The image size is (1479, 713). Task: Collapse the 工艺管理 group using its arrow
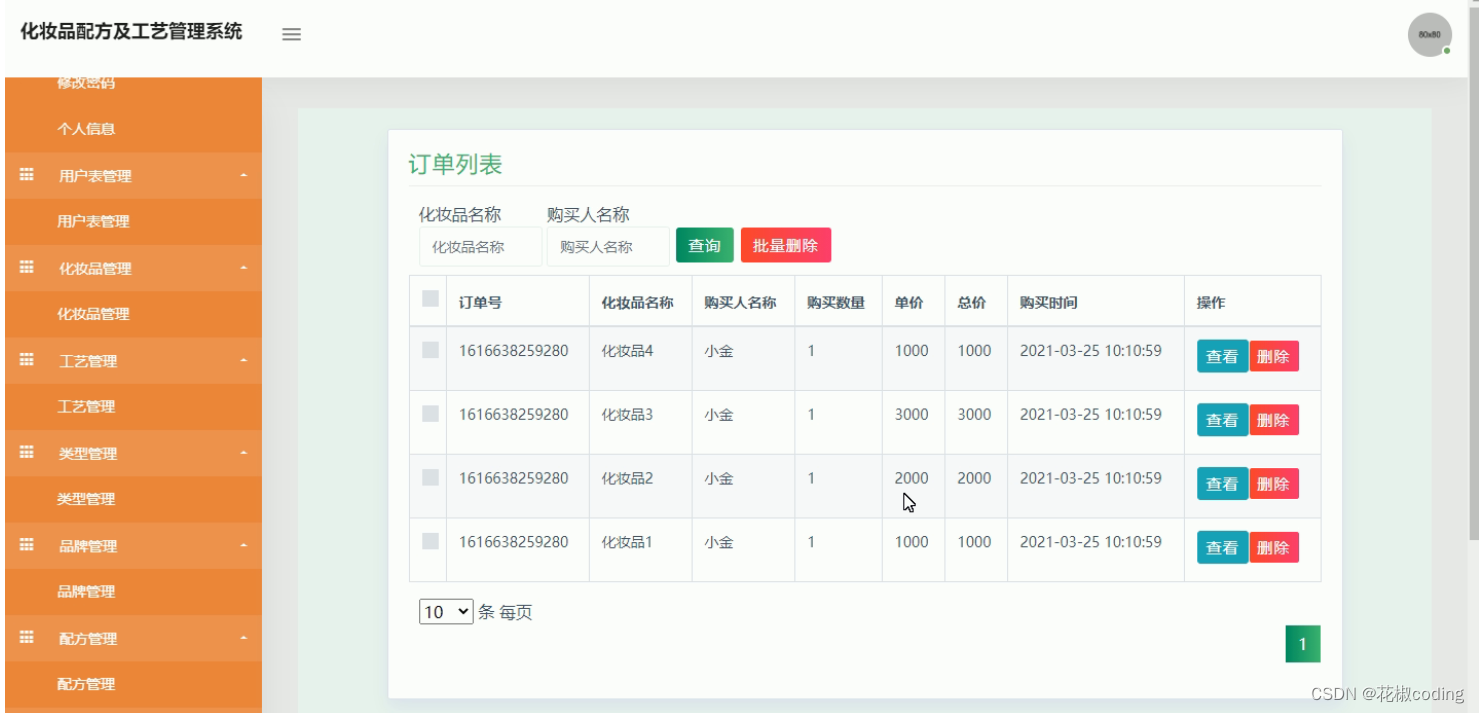pyautogui.click(x=244, y=361)
